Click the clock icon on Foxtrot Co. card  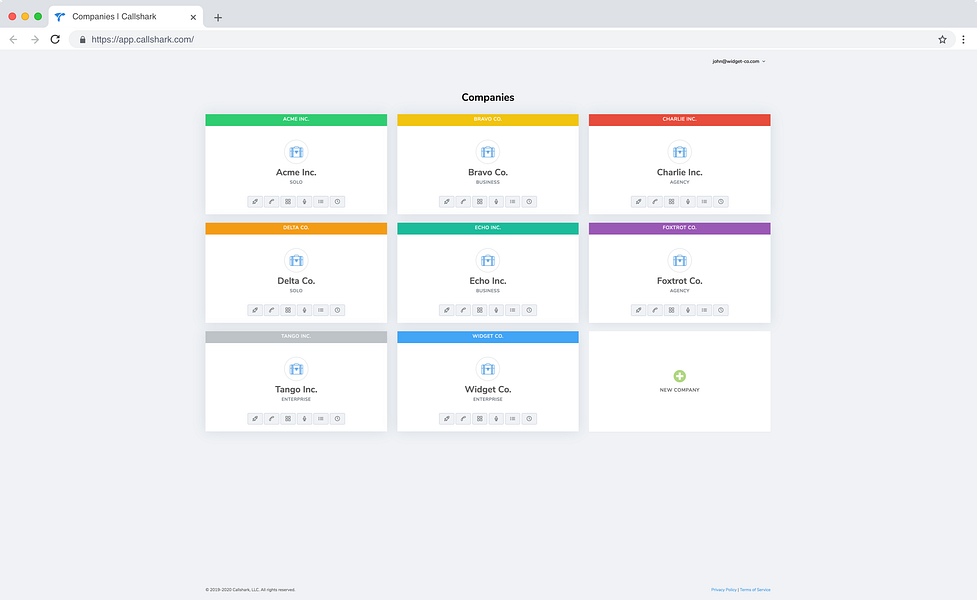click(721, 310)
